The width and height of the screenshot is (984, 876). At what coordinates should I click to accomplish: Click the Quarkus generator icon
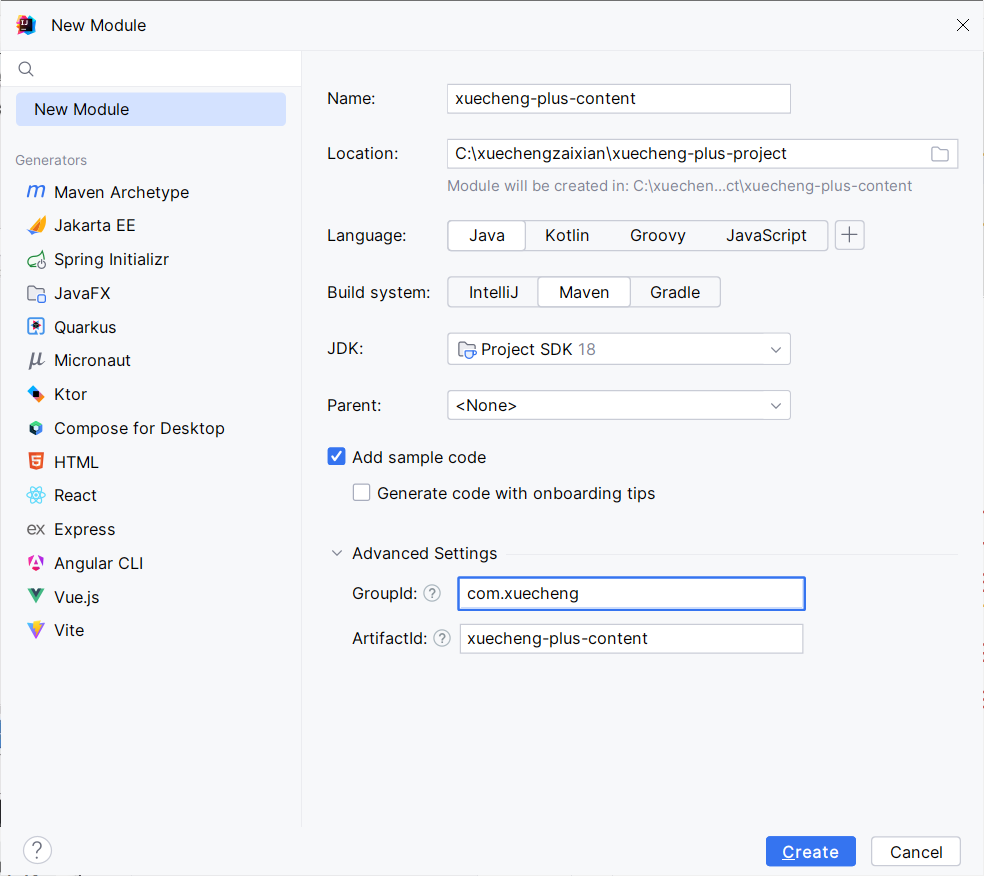(36, 327)
